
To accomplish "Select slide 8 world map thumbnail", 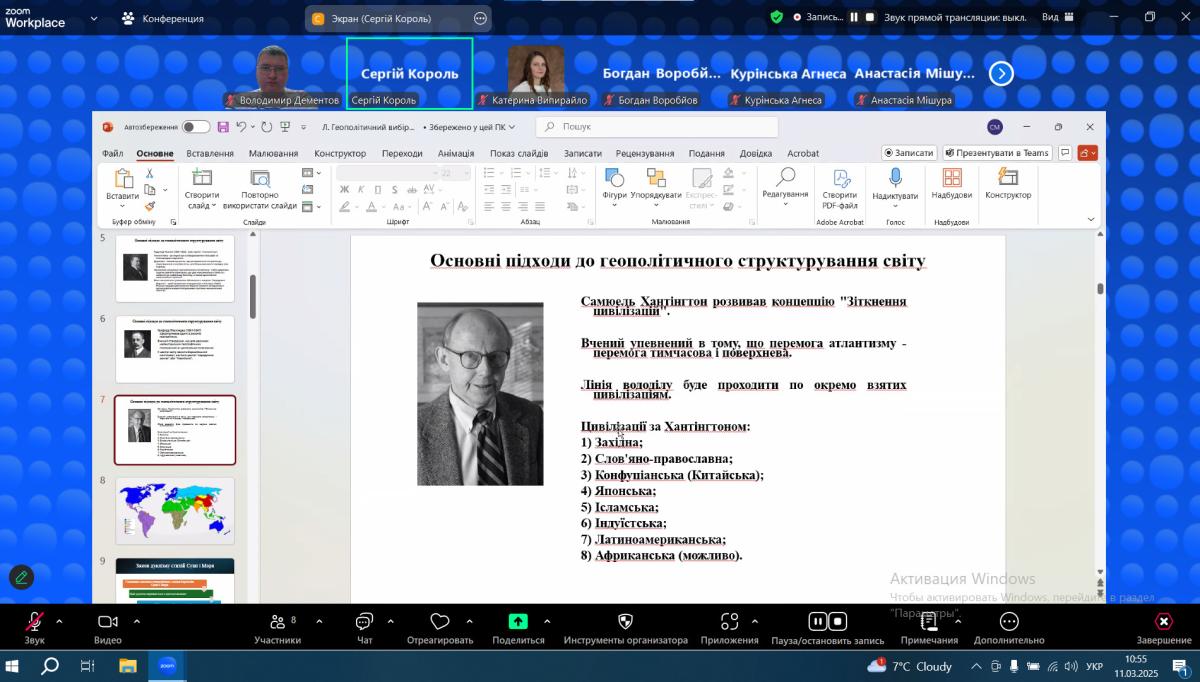I will tap(175, 511).
